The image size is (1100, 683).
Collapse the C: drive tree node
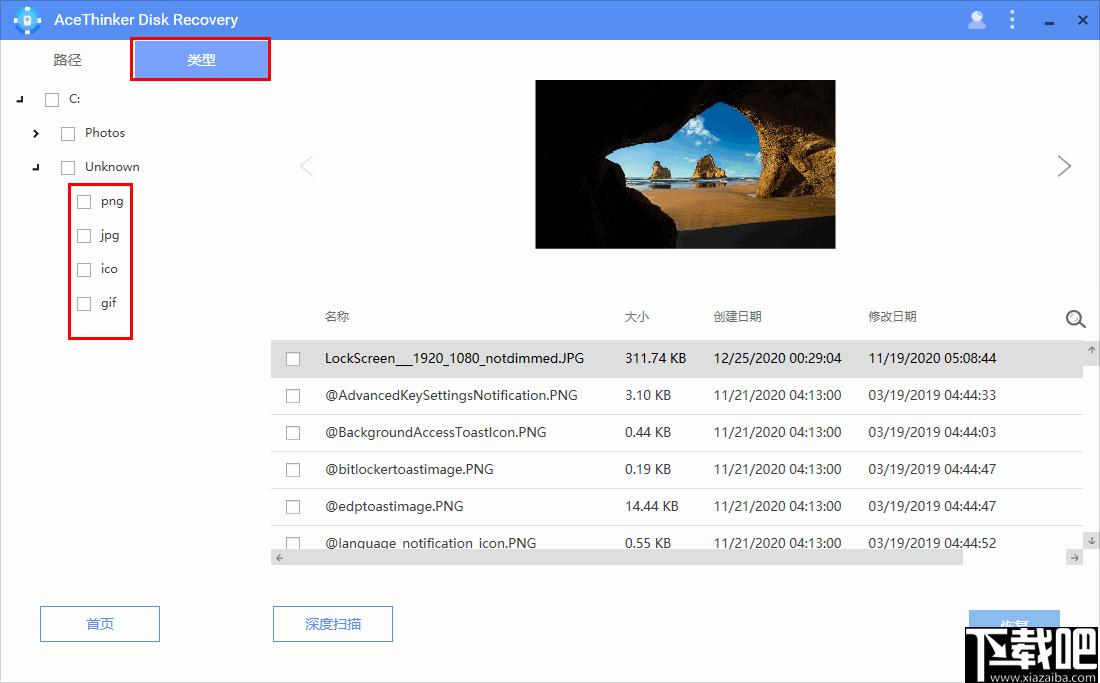tap(20, 100)
